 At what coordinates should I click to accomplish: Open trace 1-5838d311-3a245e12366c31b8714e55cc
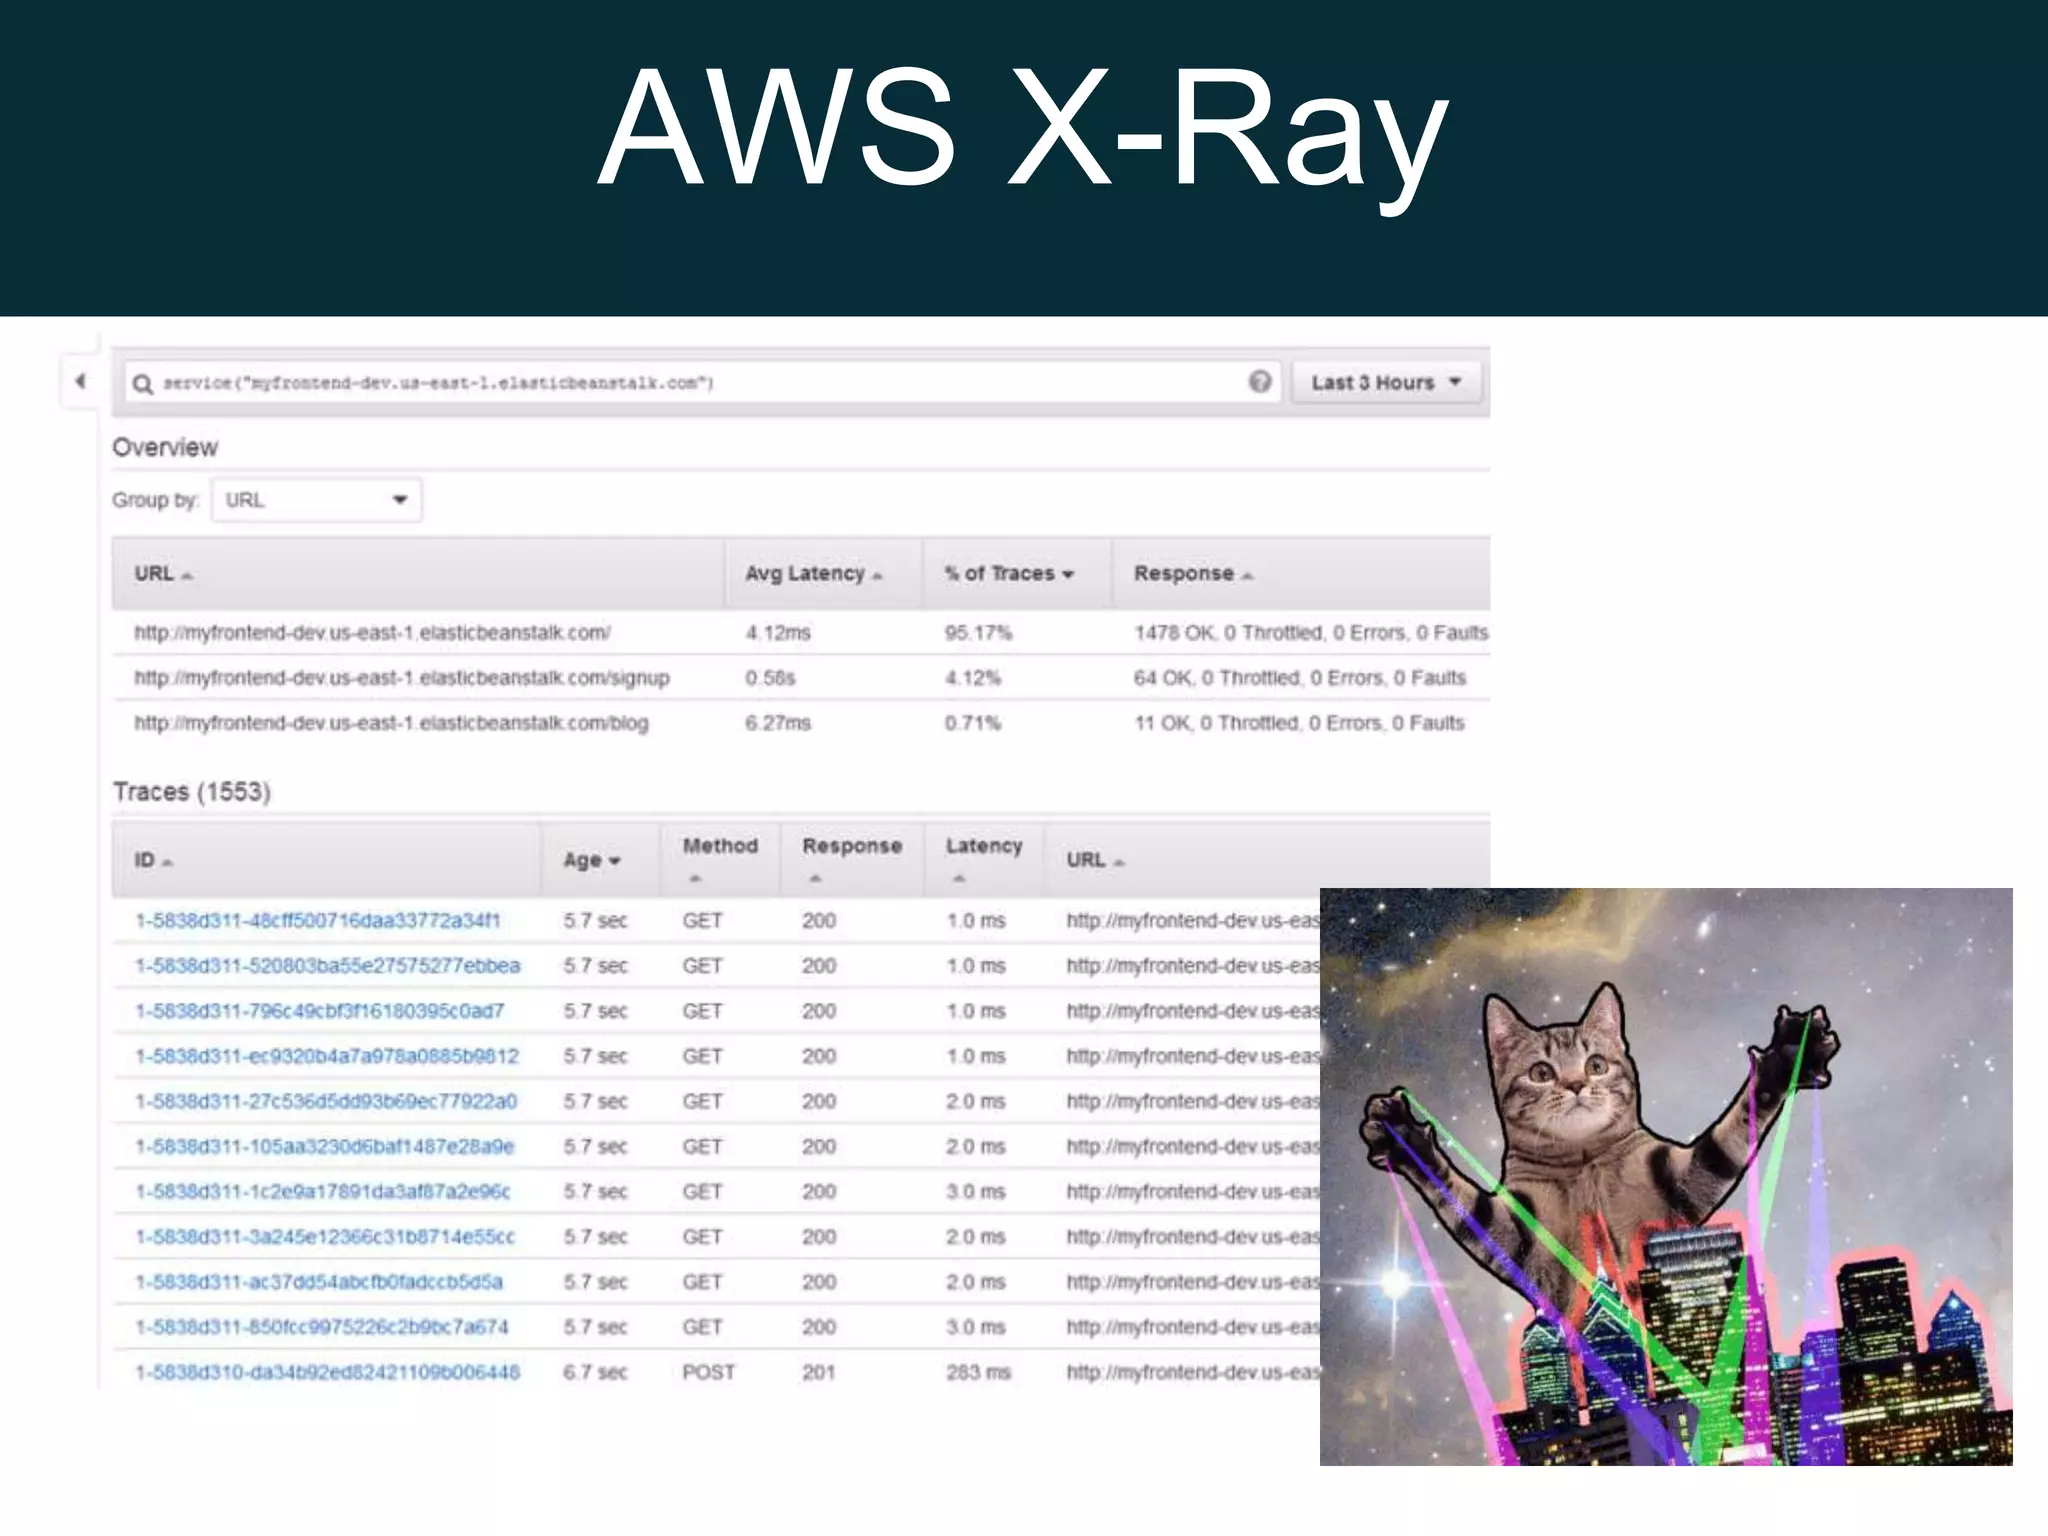324,1236
